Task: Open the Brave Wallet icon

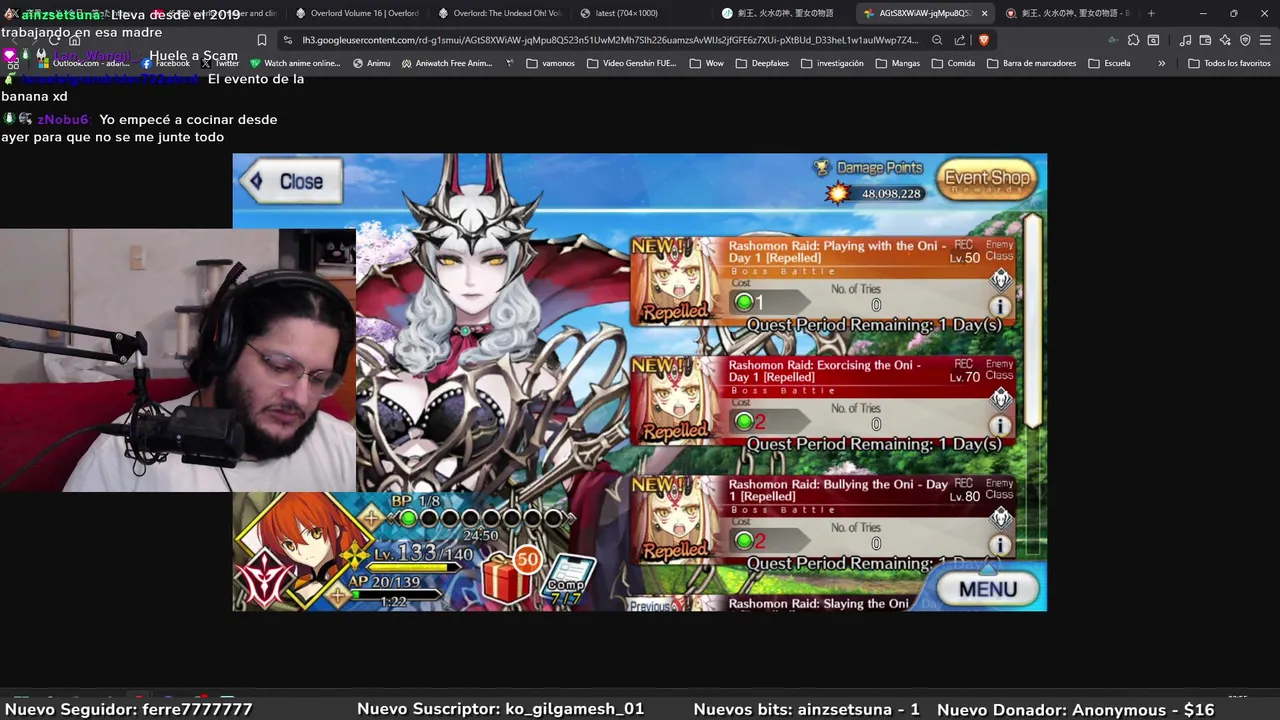Action: click(x=1205, y=40)
